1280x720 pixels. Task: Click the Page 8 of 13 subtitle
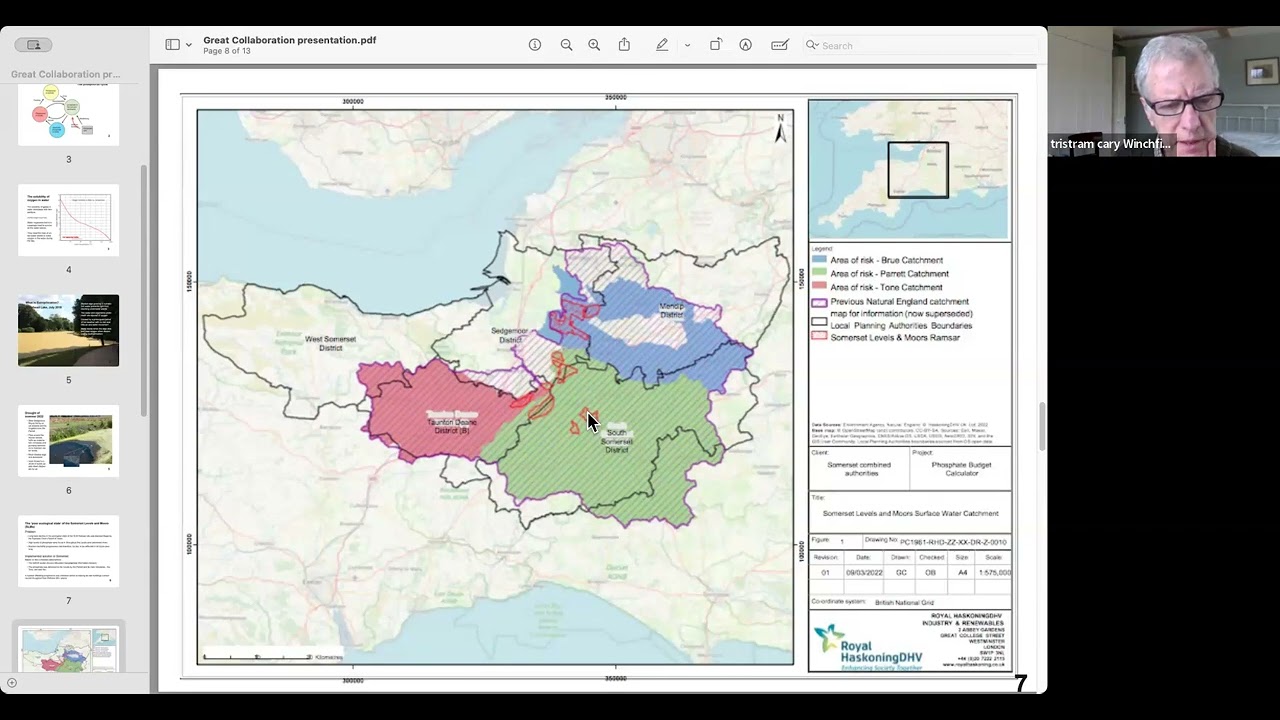[227, 51]
